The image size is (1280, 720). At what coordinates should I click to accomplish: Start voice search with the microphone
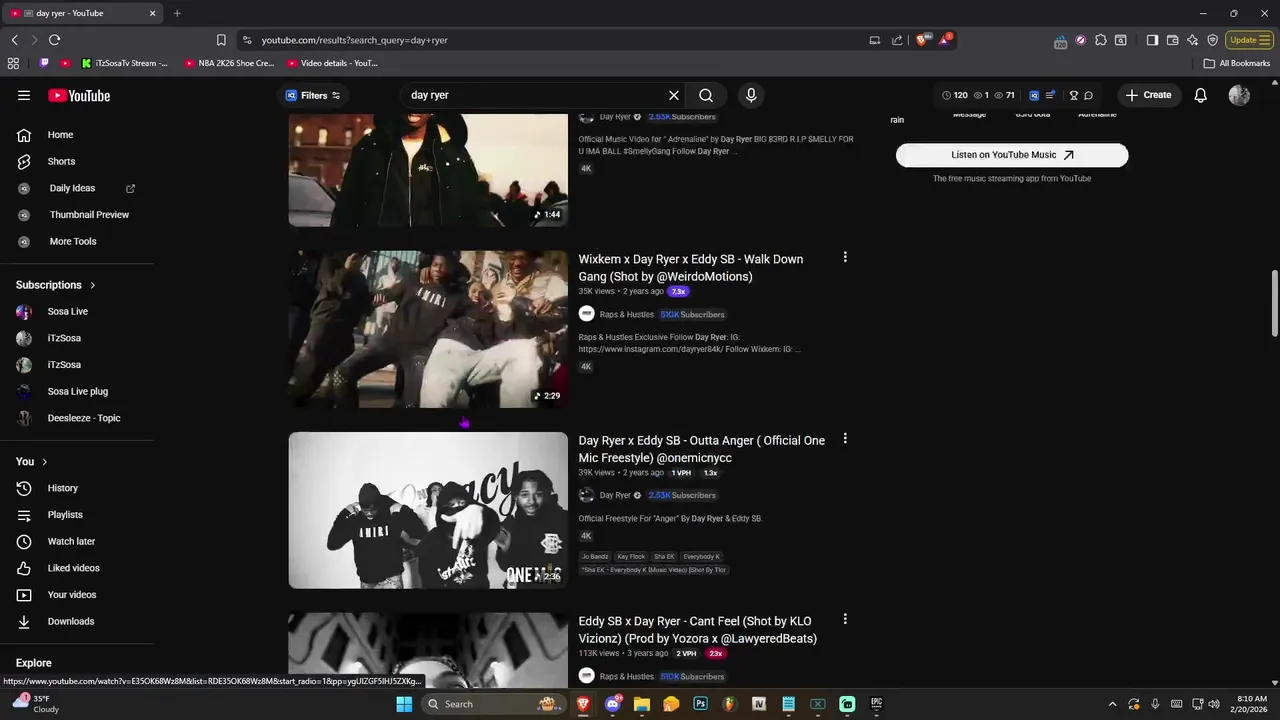click(751, 95)
